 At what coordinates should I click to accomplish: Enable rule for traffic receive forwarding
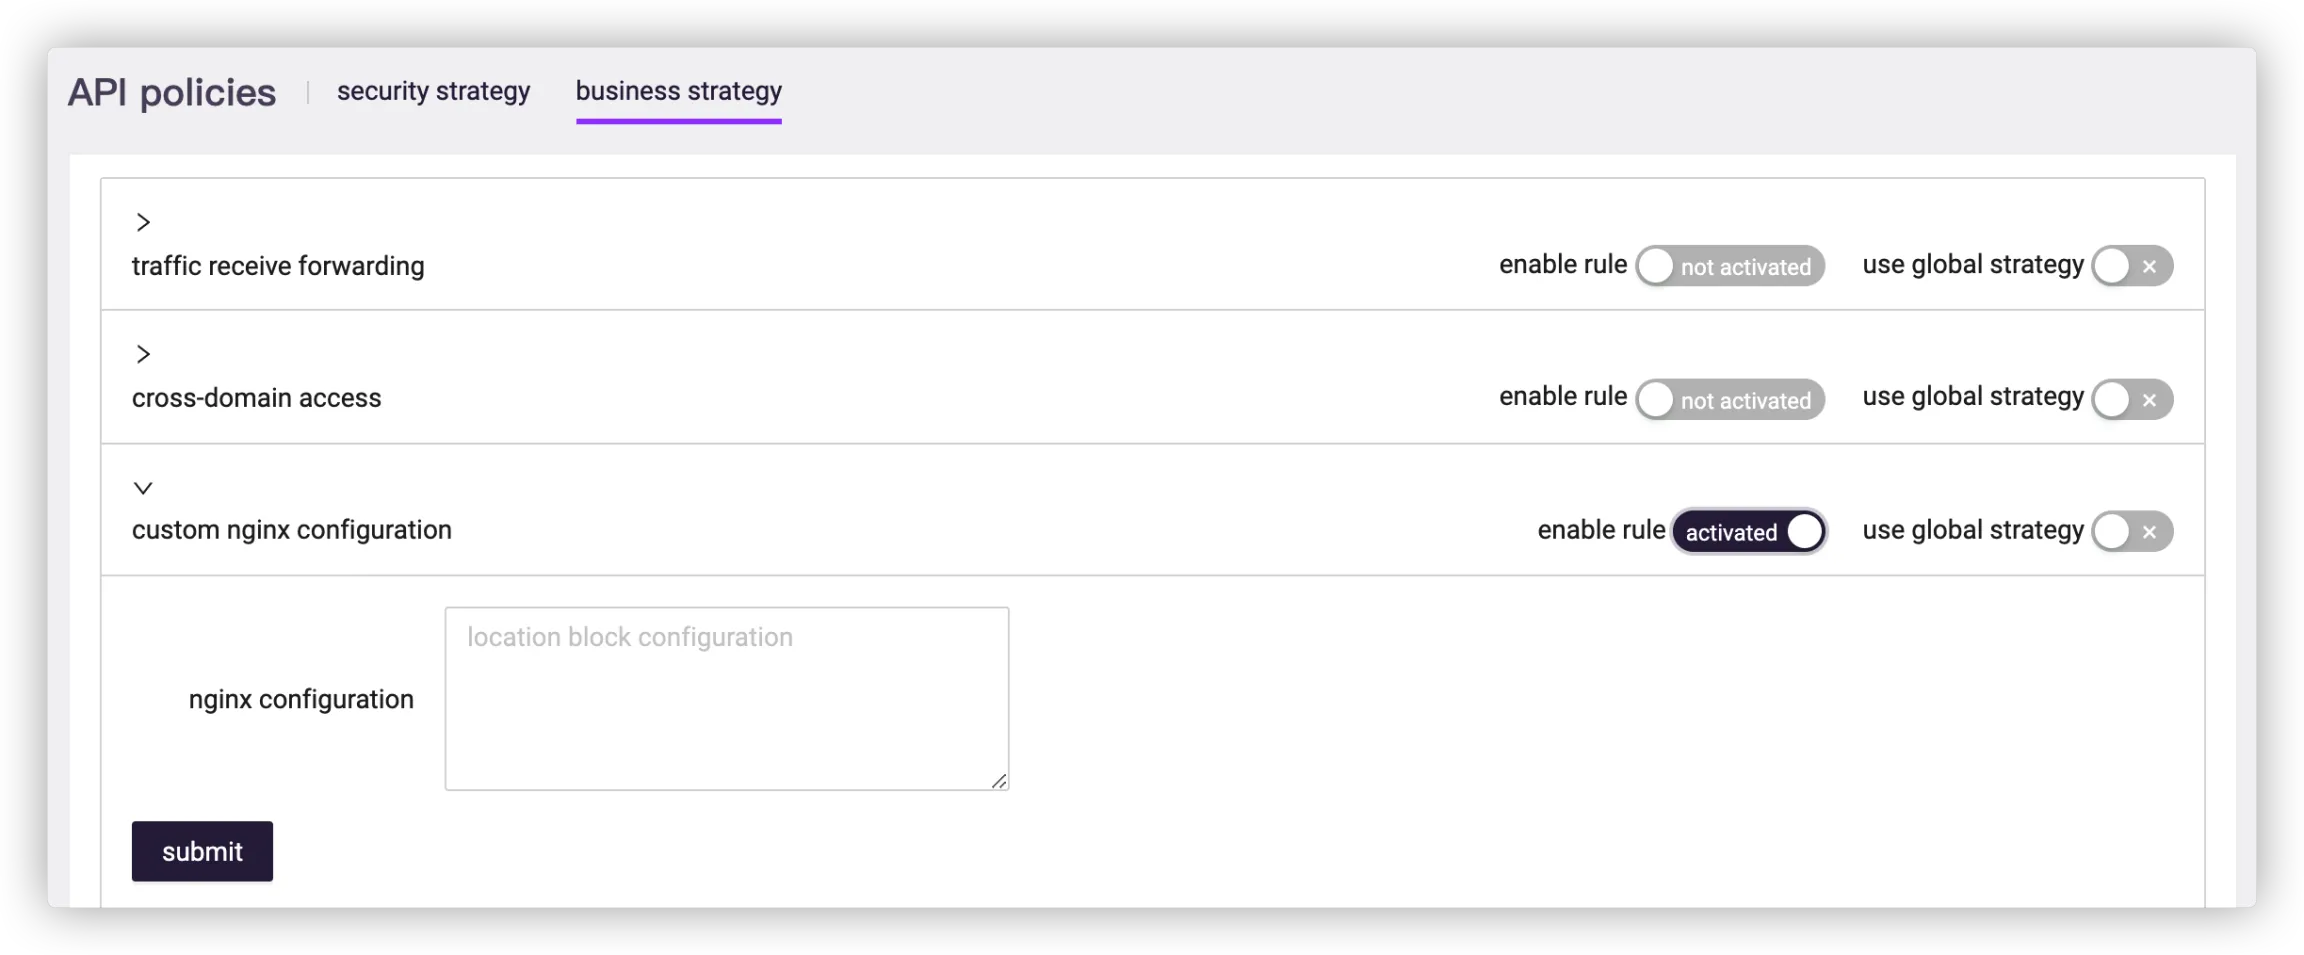point(1730,266)
